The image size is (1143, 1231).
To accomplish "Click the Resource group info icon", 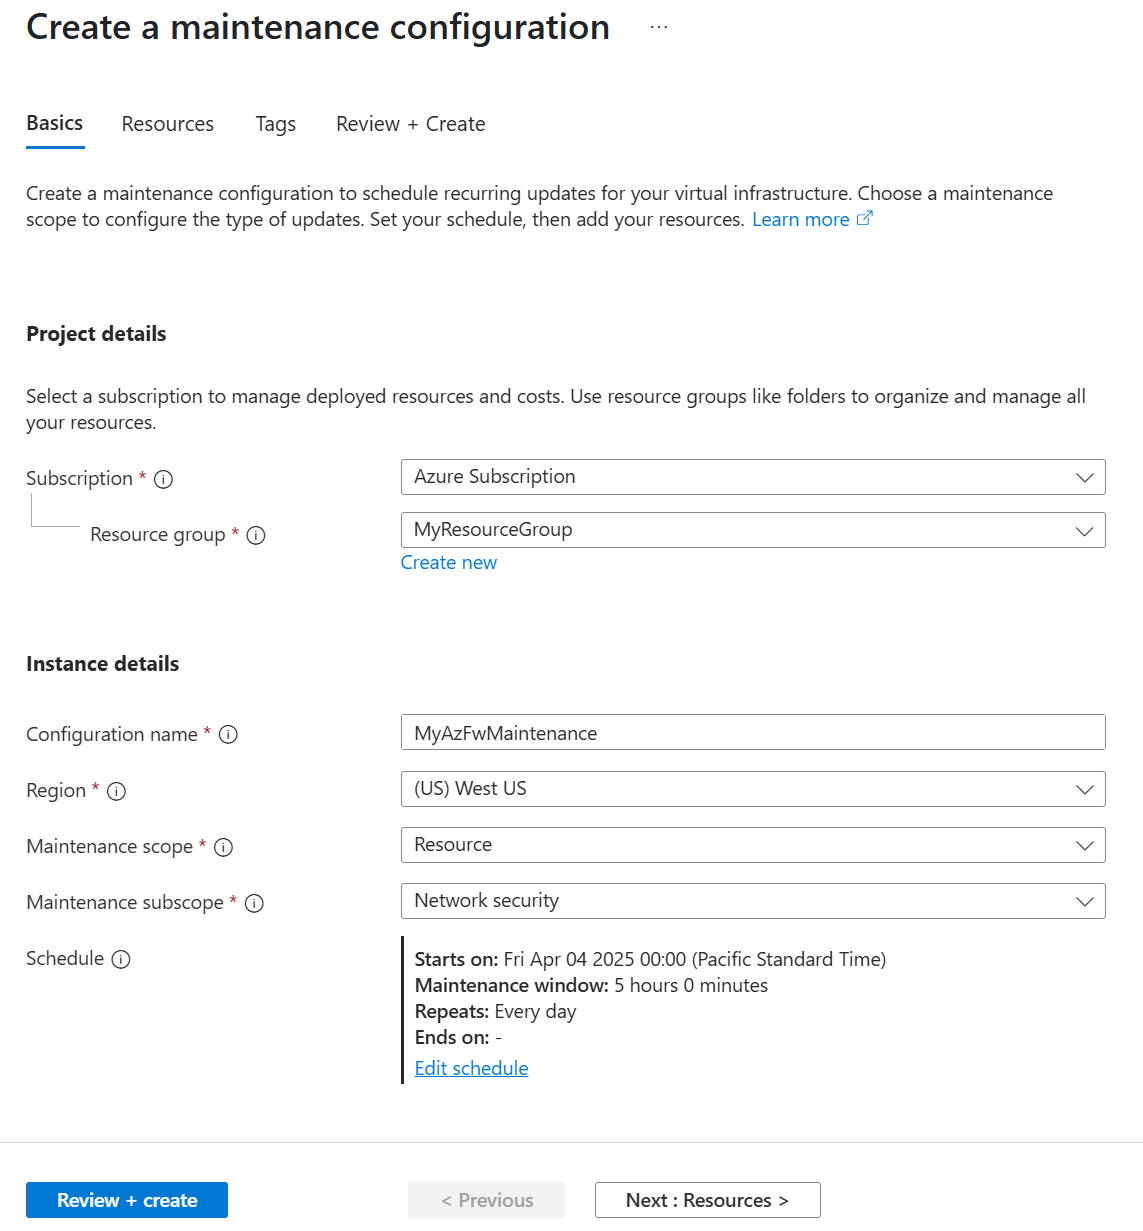I will click(x=257, y=535).
